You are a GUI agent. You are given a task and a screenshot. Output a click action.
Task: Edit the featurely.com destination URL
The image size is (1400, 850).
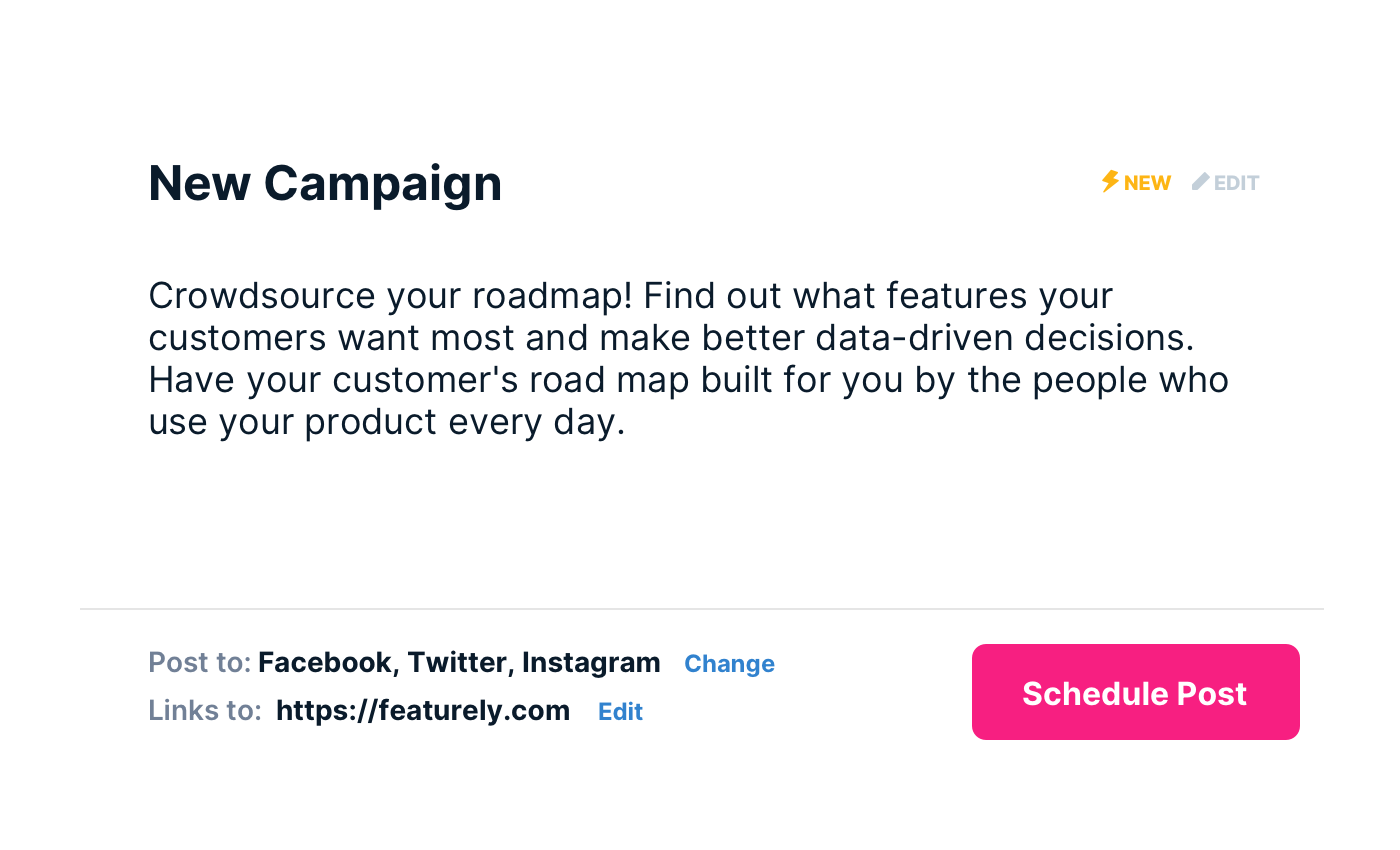(x=620, y=711)
